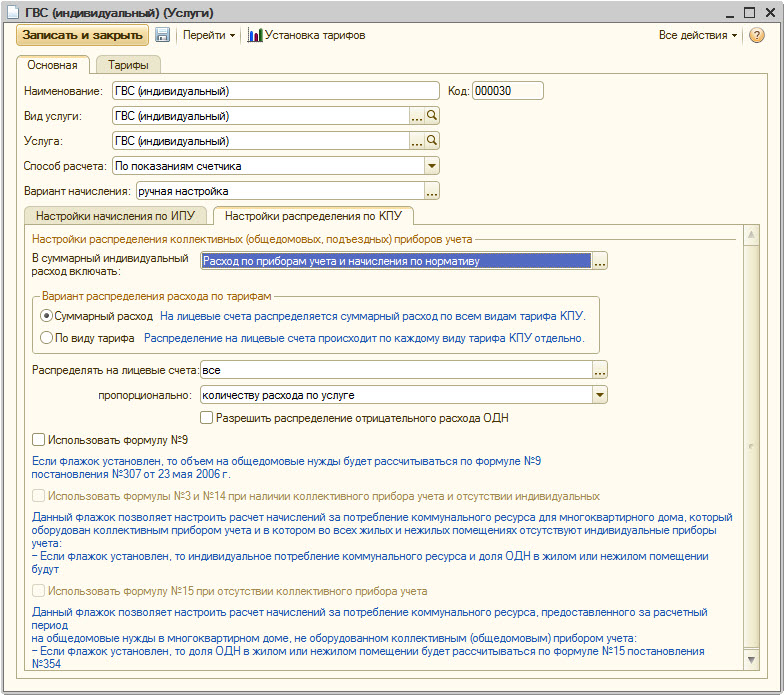Image resolution: width=784 pixels, height=695 pixels.
Task: Open ellipsis for суммарный индивидуальный расход field
Action: [600, 261]
